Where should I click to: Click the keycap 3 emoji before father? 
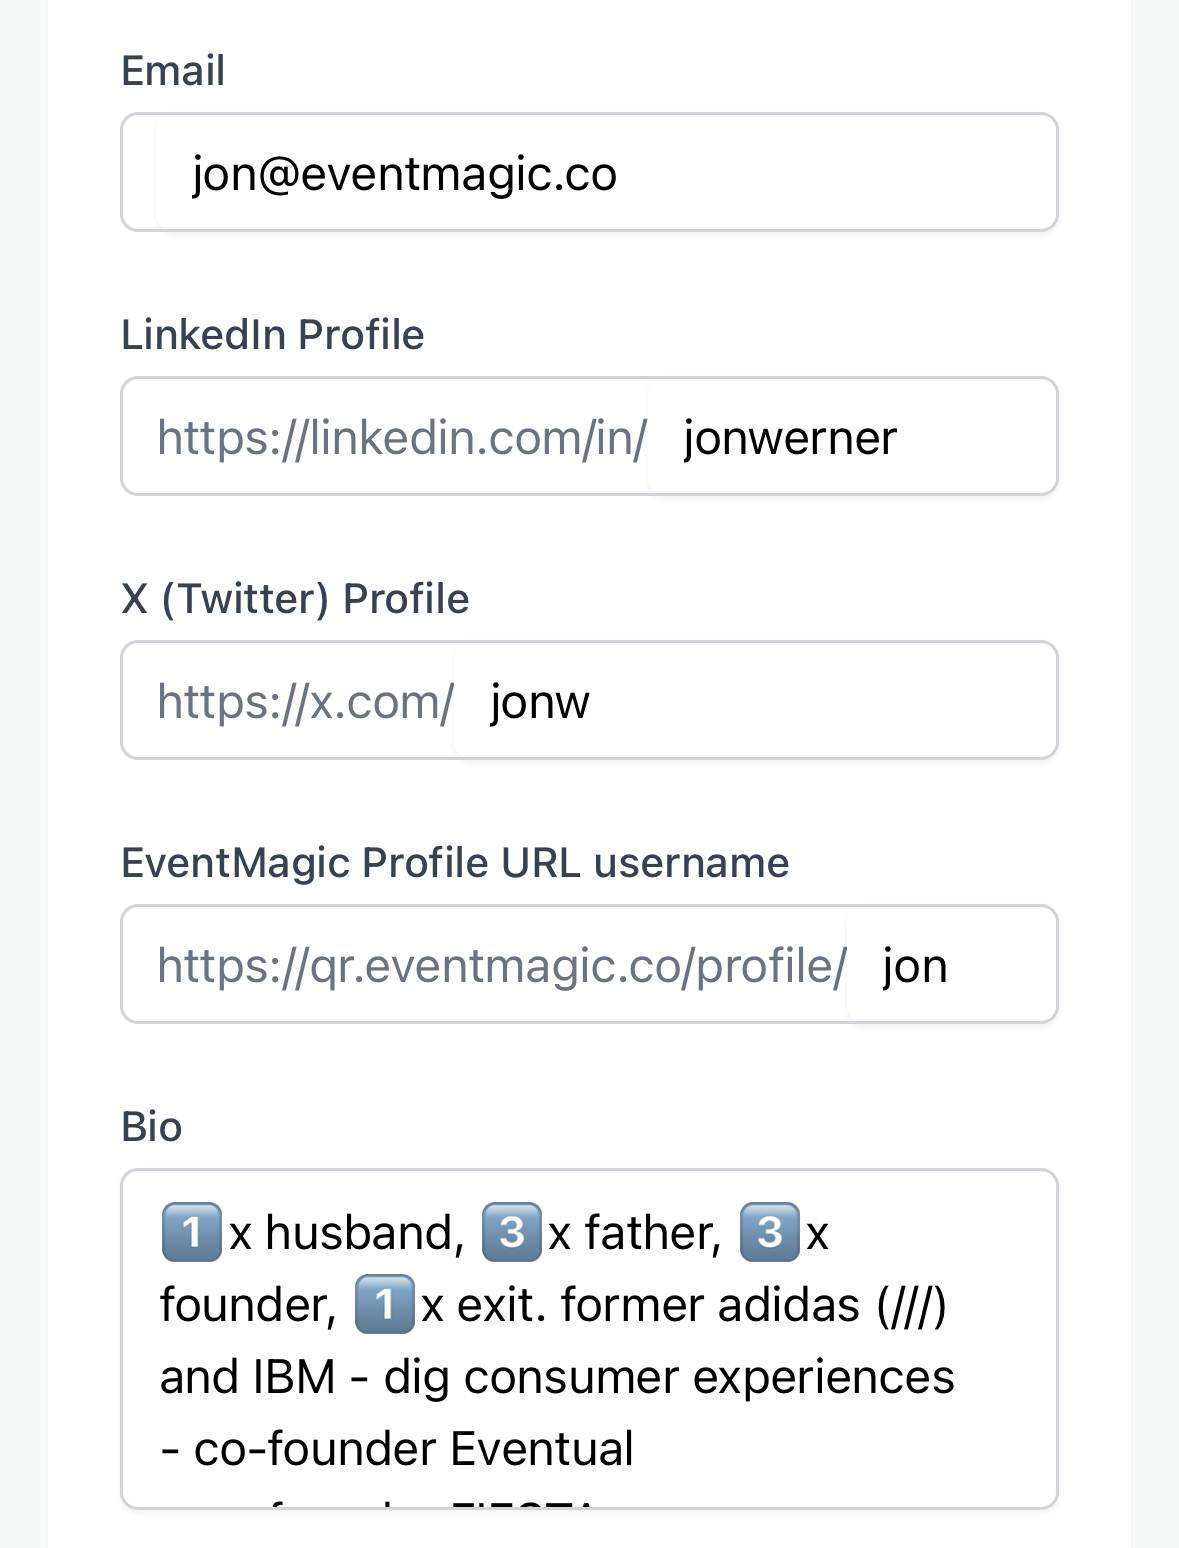[511, 1232]
